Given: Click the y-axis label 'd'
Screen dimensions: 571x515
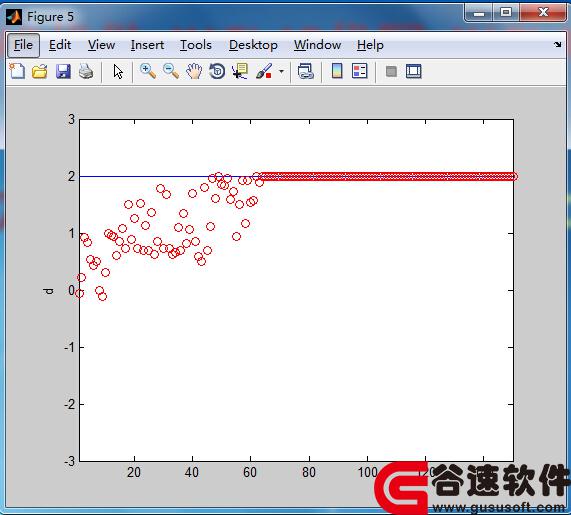Looking at the screenshot, I should (48, 291).
